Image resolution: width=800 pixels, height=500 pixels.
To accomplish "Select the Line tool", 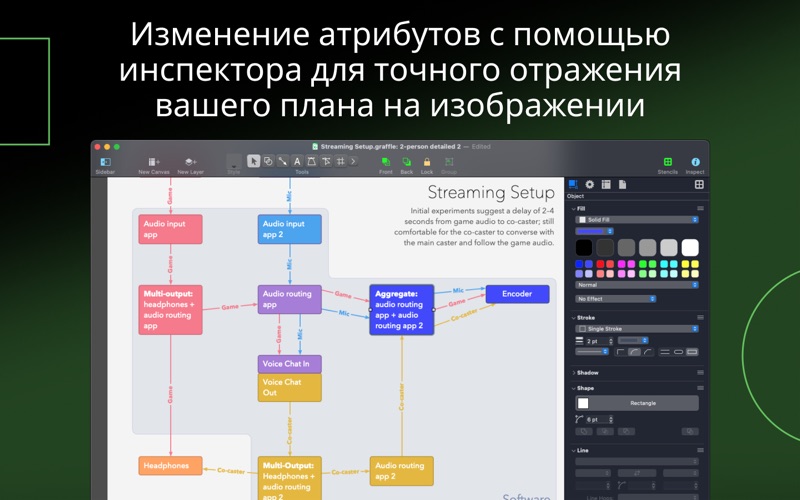I will pyautogui.click(x=282, y=161).
